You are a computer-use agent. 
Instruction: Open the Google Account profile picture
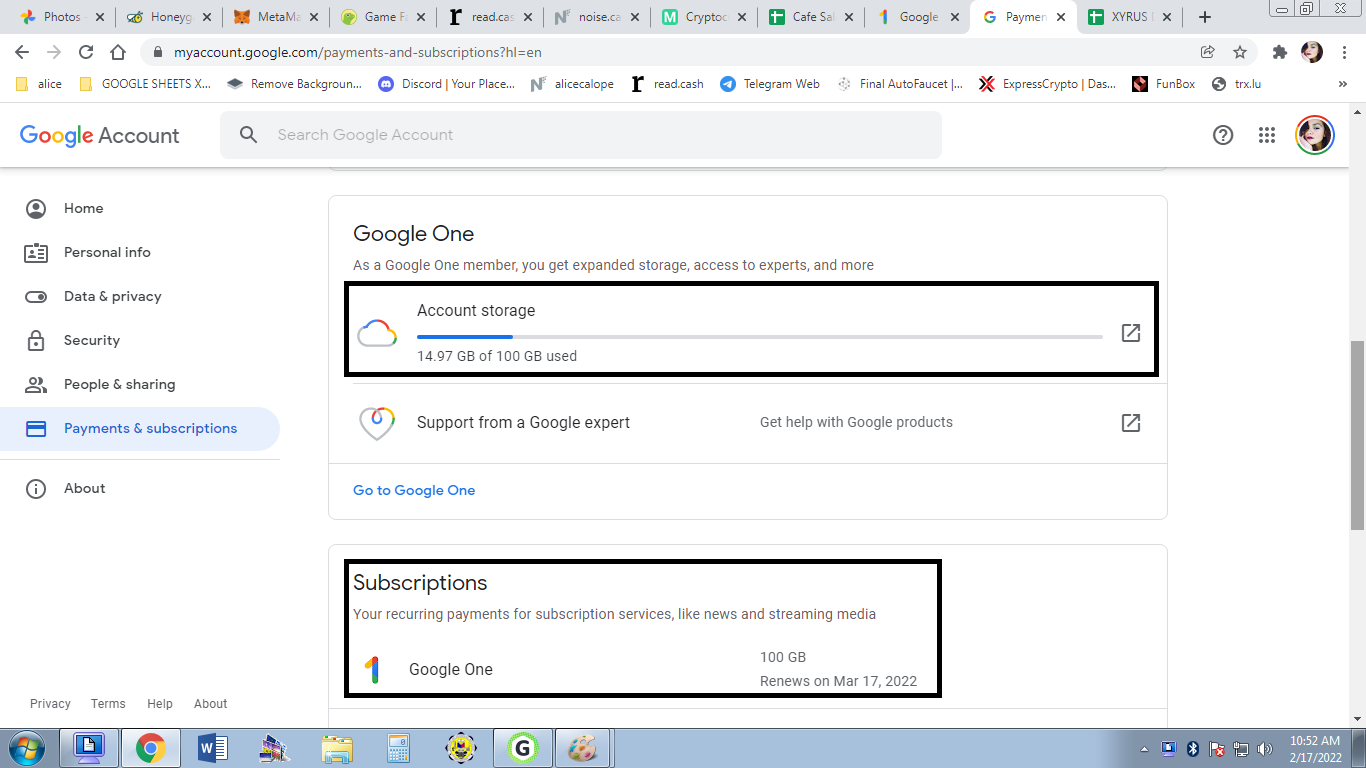1315,135
